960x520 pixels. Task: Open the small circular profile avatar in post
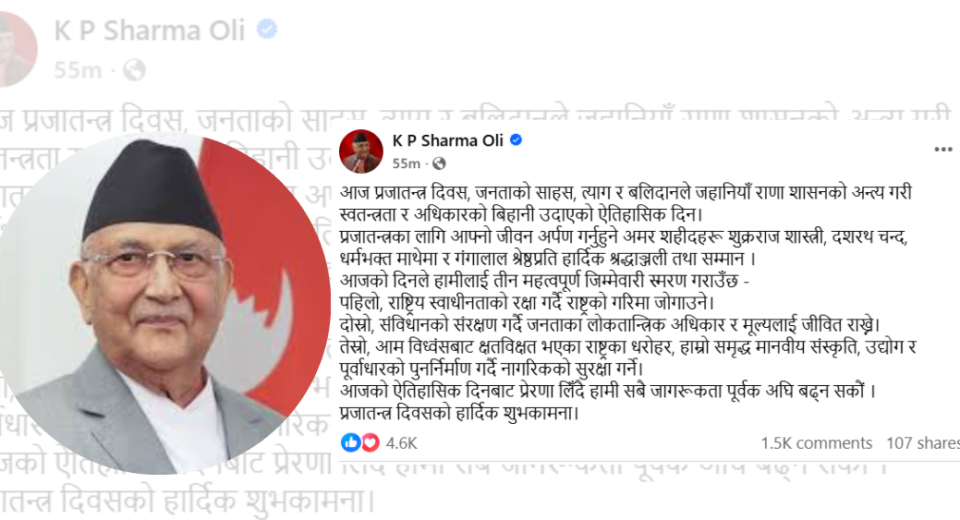361,151
